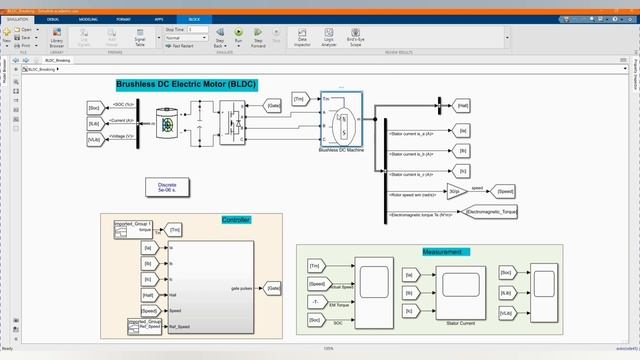The width and height of the screenshot is (640, 360).
Task: Select the Electromagnetic_Torque goto tag
Action: (489, 212)
